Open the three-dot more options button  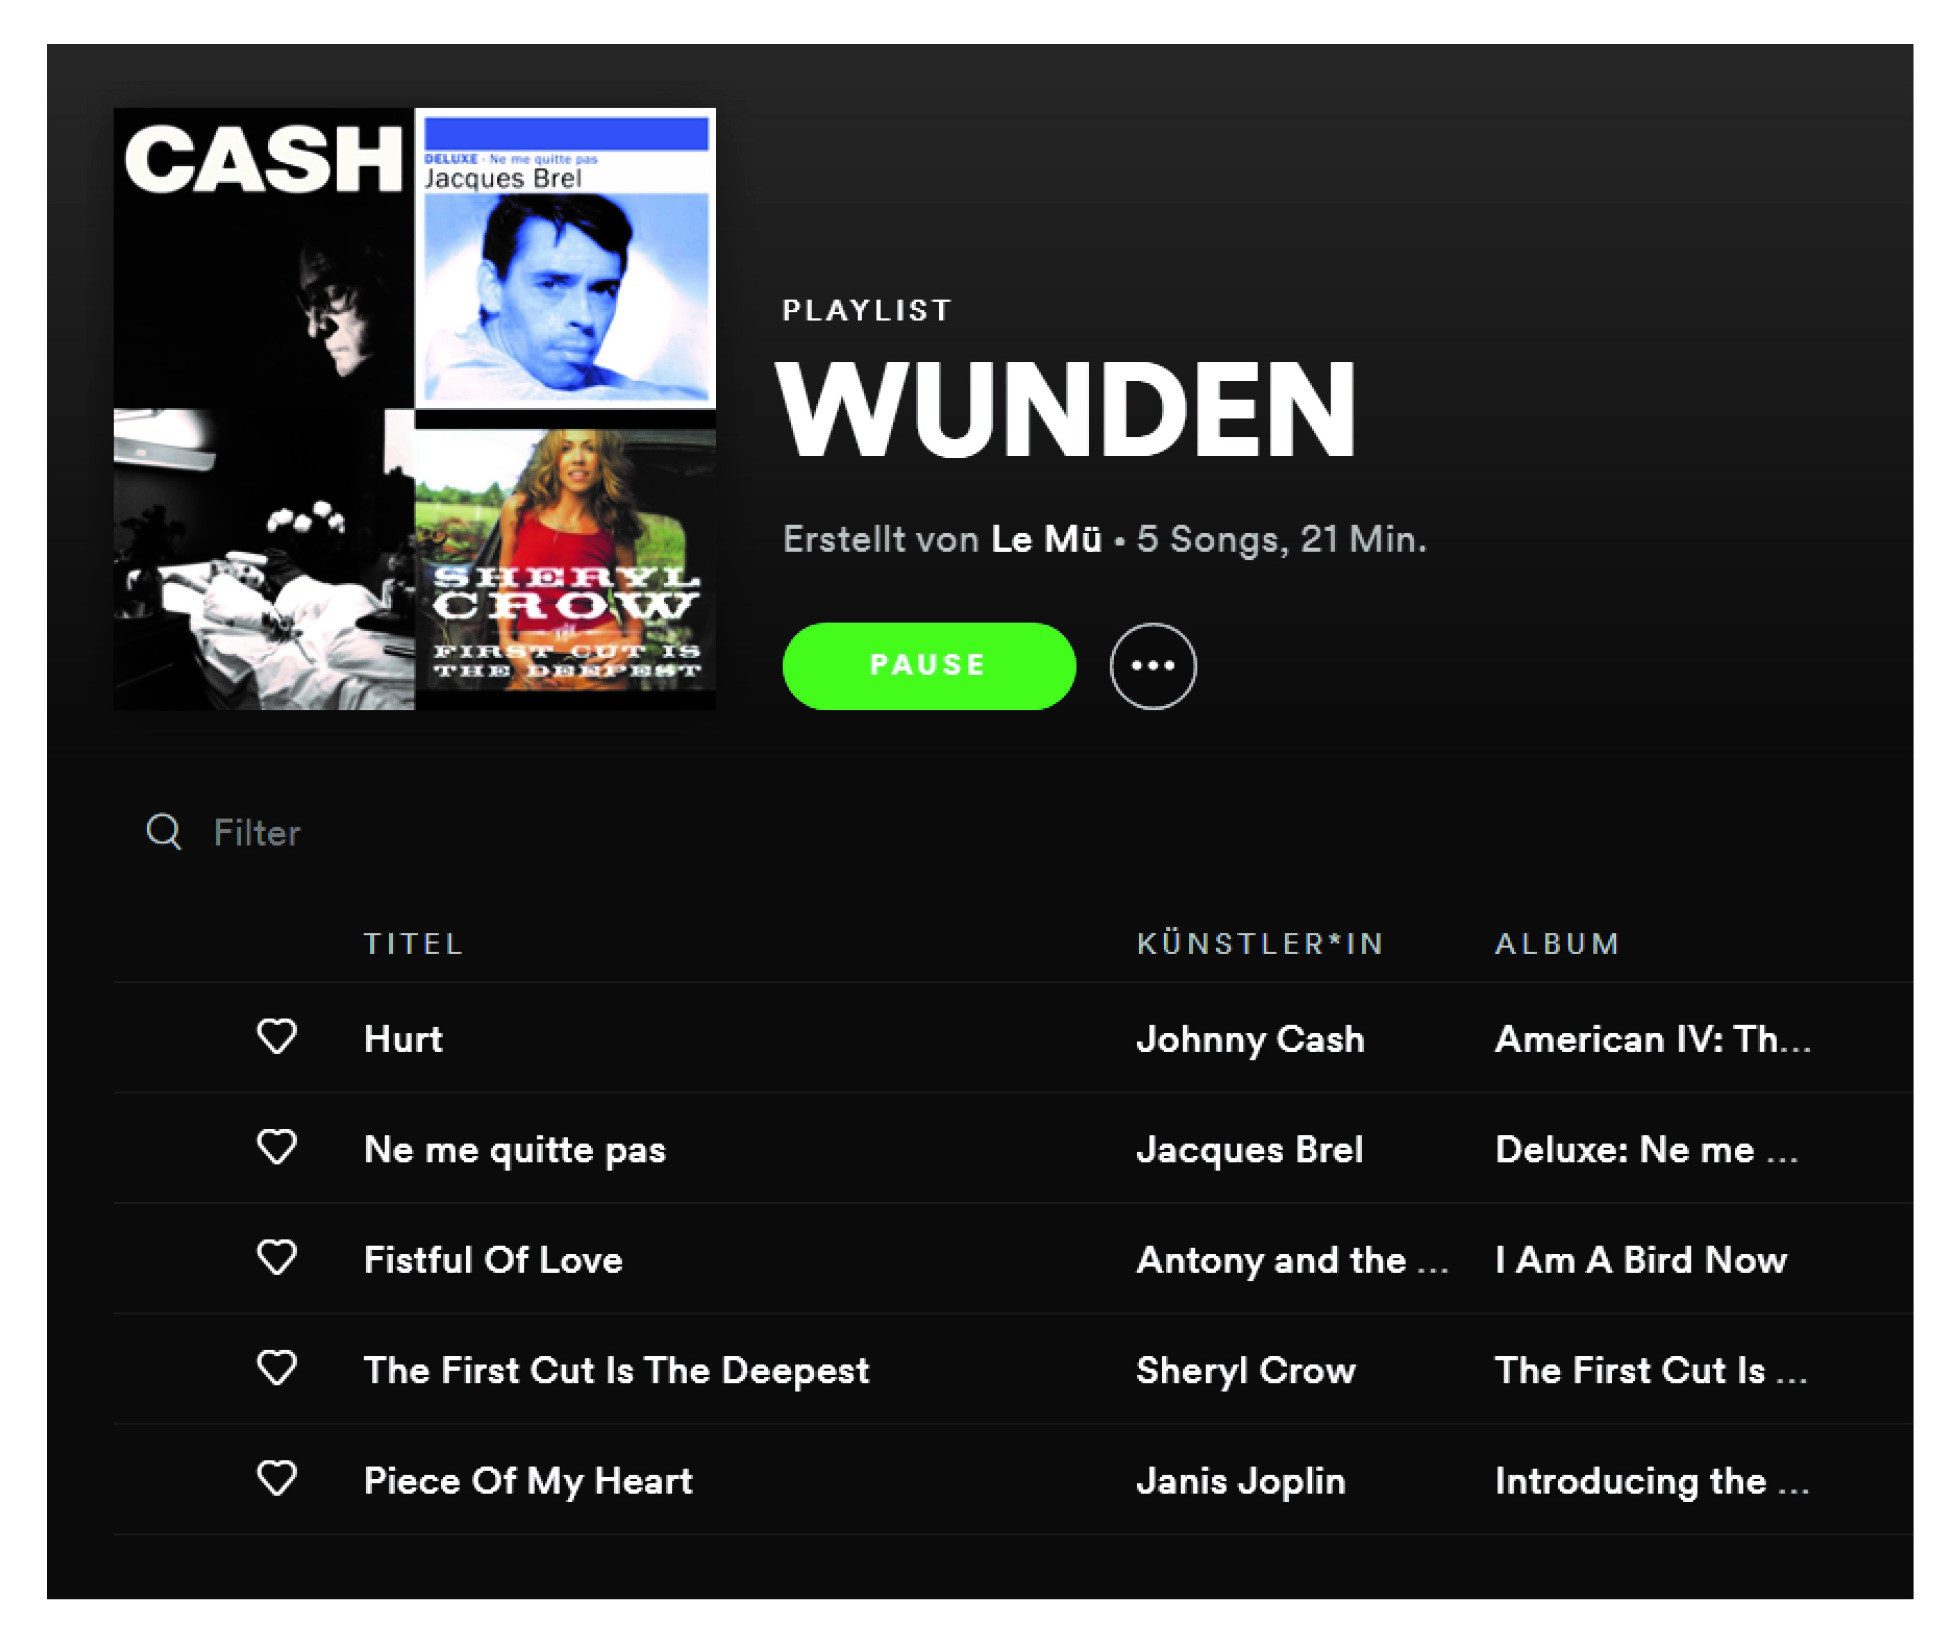coord(1152,665)
